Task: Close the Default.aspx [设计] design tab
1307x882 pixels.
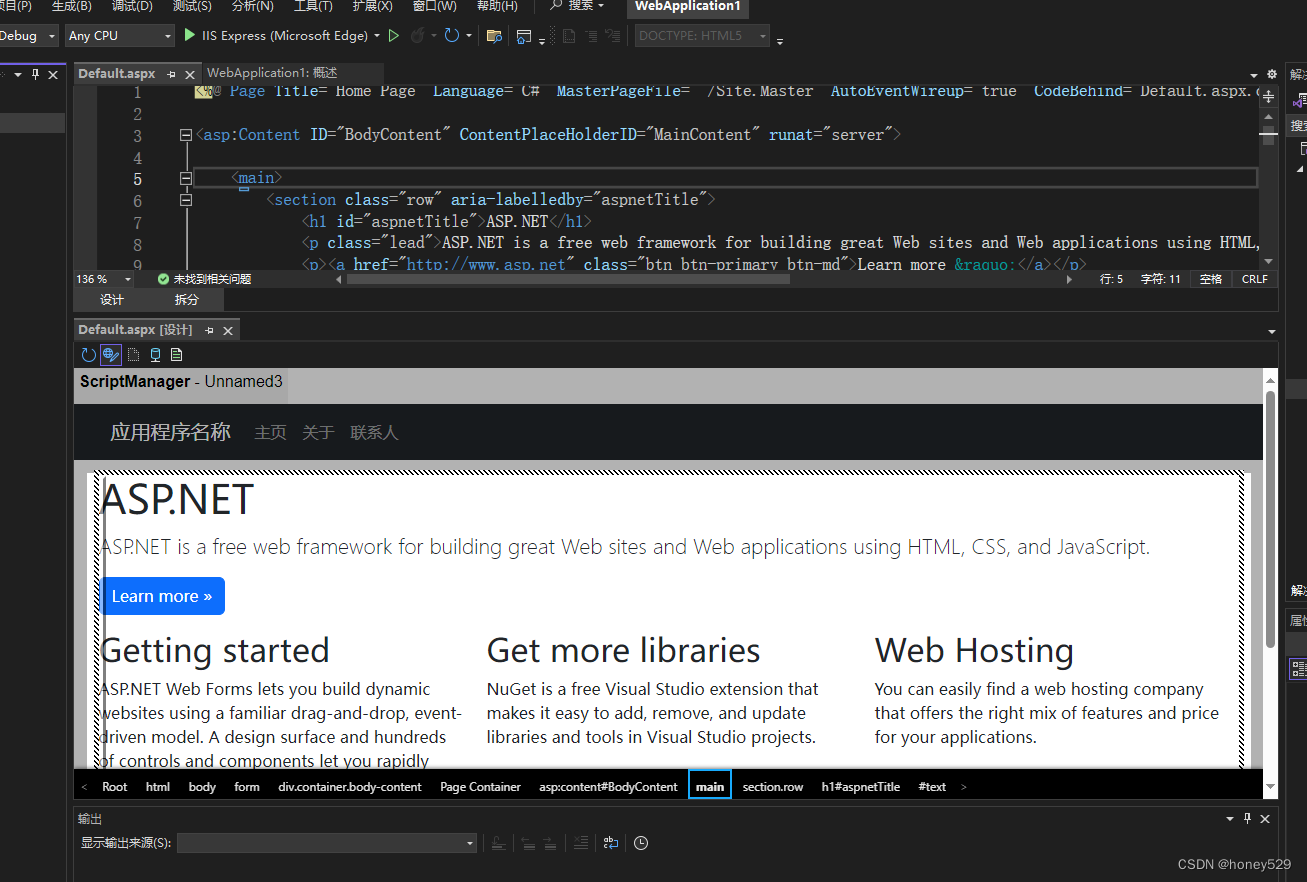Action: tap(227, 330)
